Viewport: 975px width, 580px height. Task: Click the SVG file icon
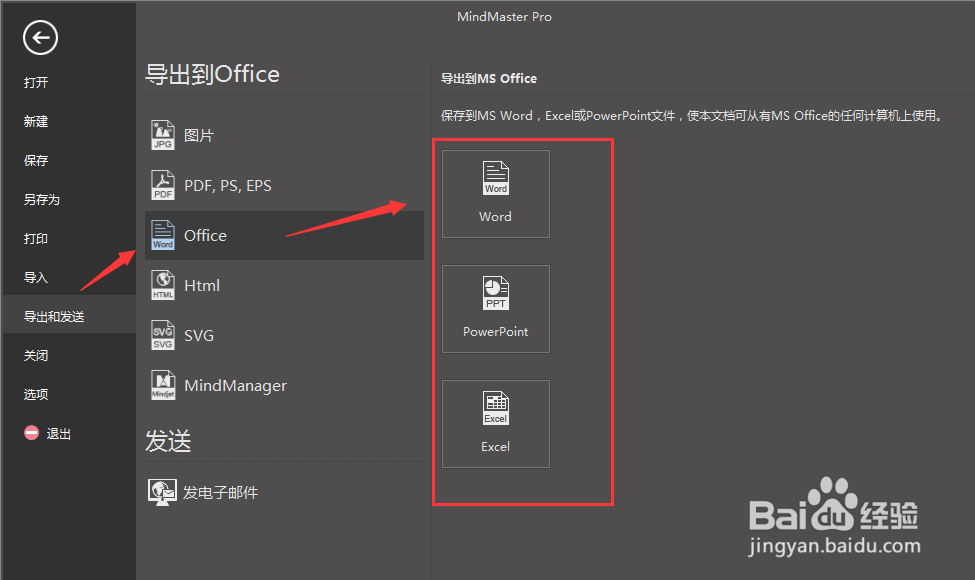click(163, 335)
